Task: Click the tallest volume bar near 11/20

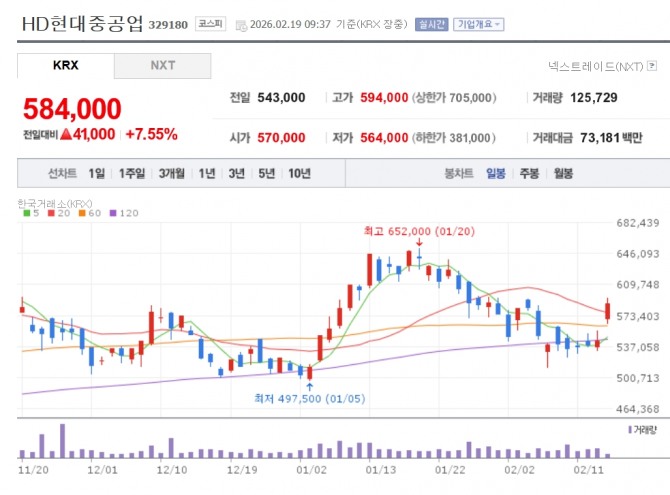Action: [x=62, y=441]
